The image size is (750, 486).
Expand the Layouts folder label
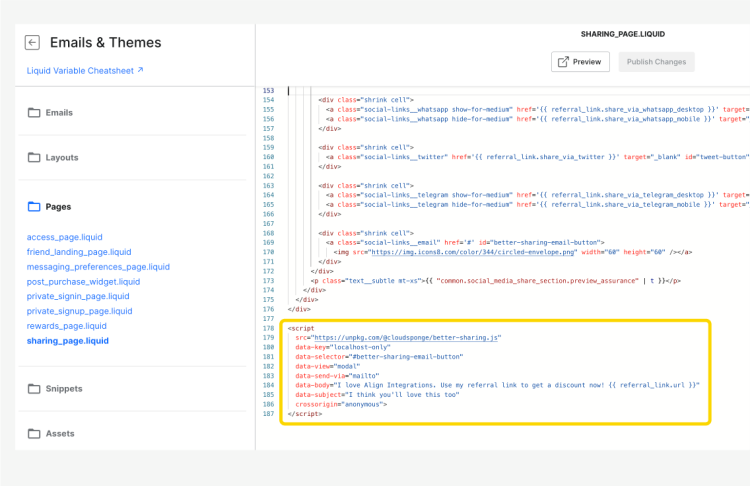(62, 157)
